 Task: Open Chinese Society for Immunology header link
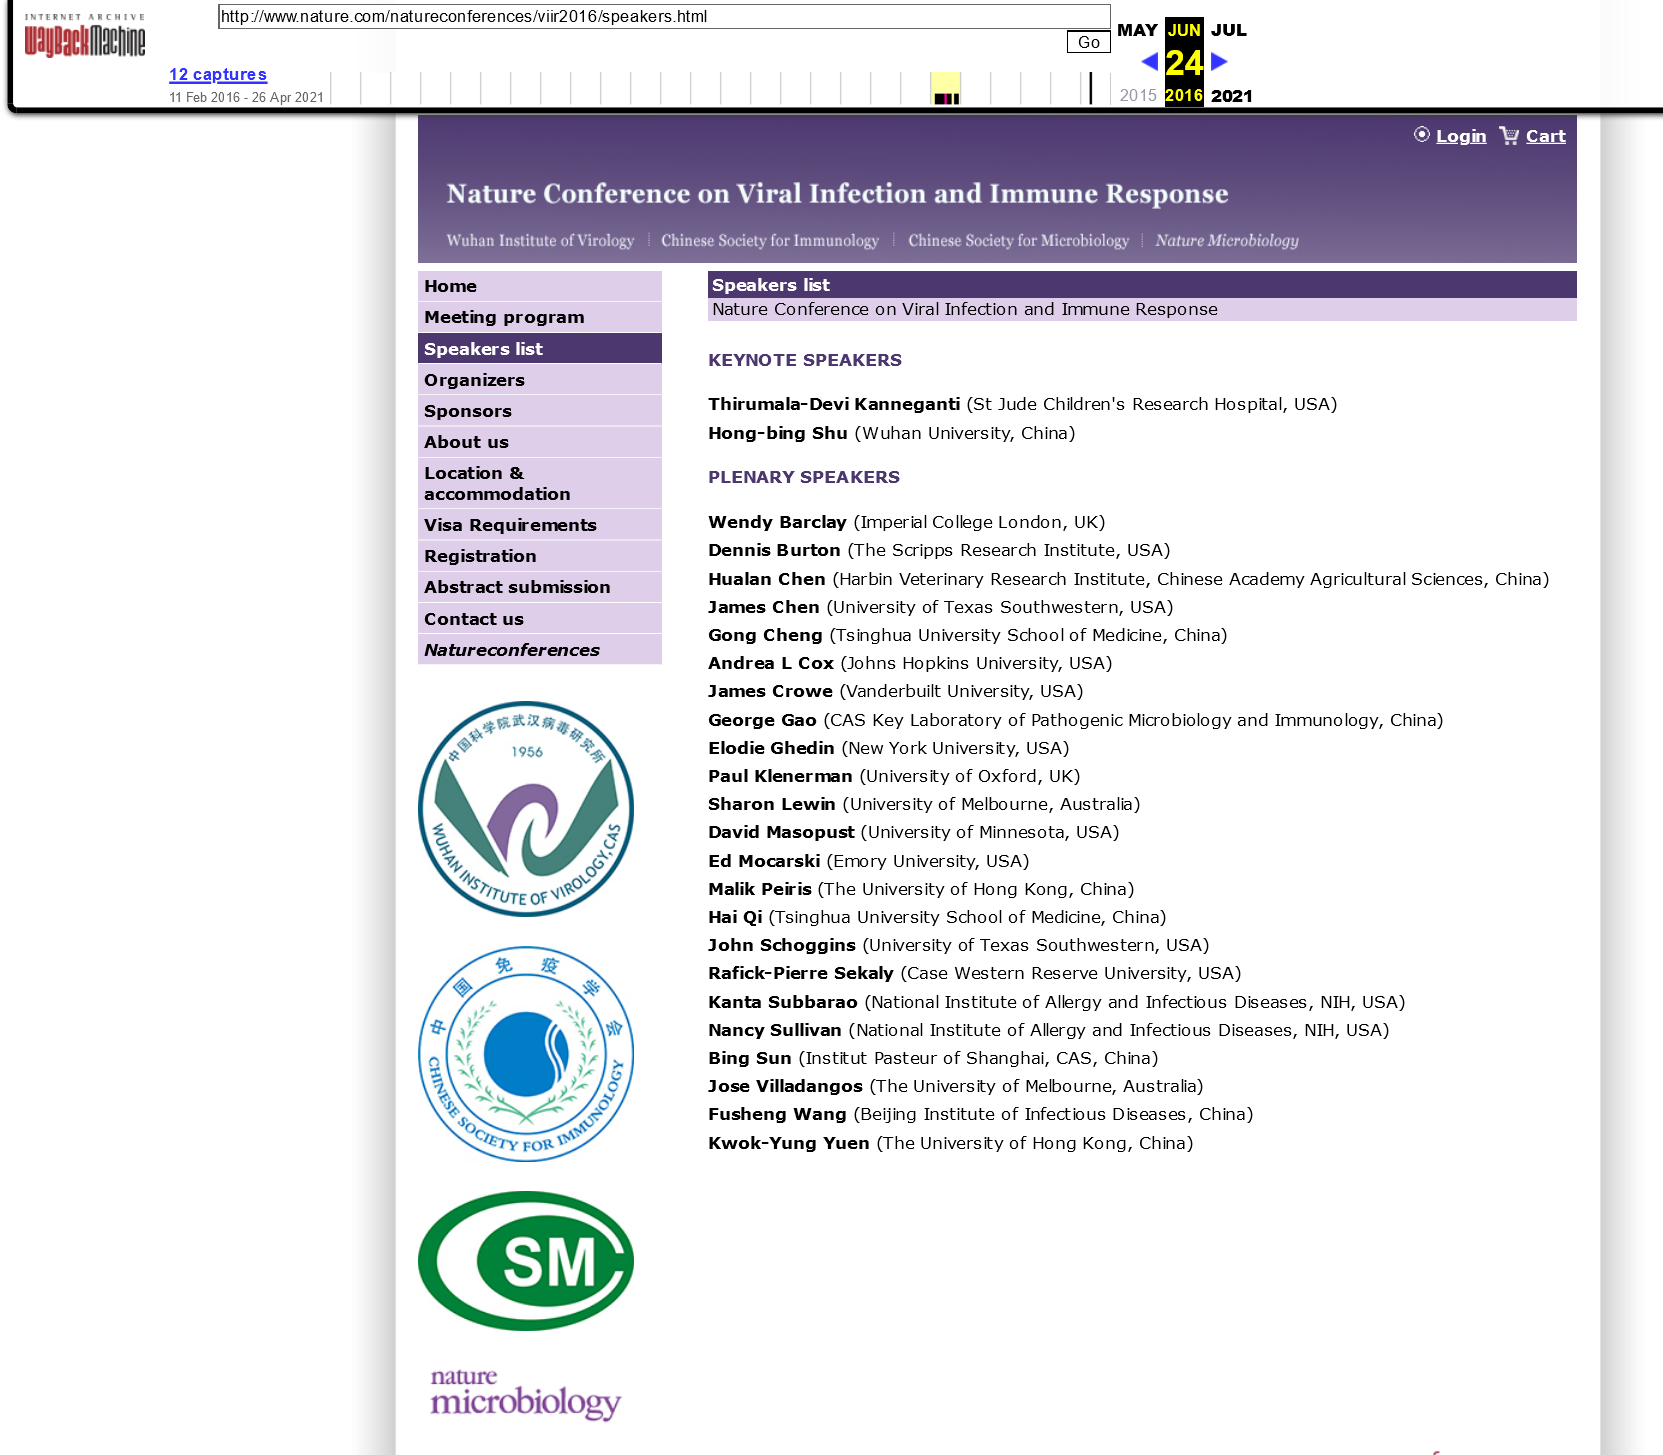click(x=770, y=240)
